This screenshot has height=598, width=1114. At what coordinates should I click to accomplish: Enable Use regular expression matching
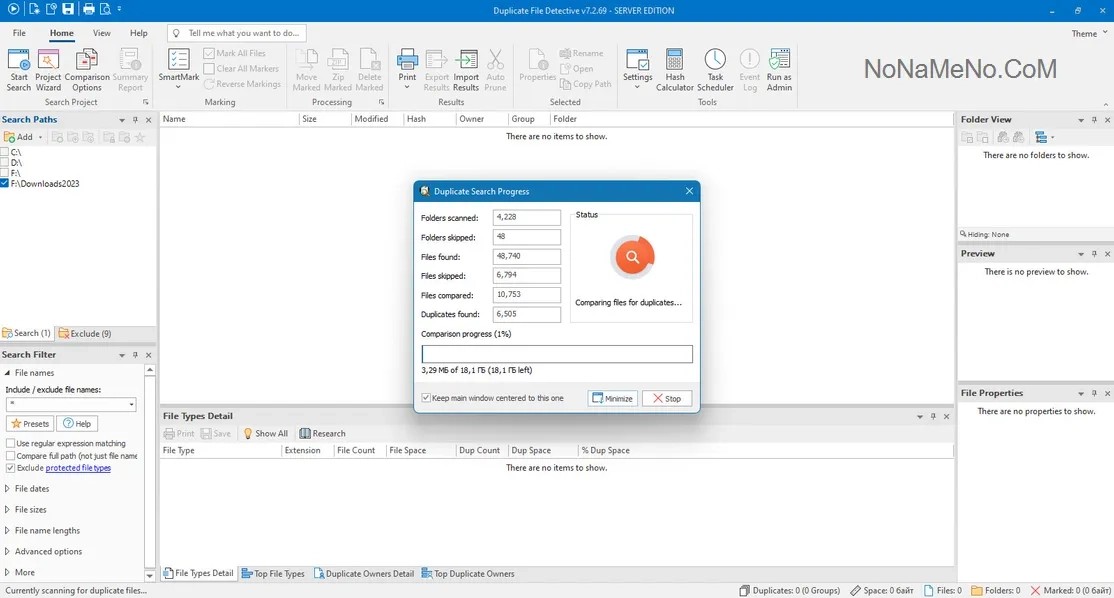(x=10, y=443)
